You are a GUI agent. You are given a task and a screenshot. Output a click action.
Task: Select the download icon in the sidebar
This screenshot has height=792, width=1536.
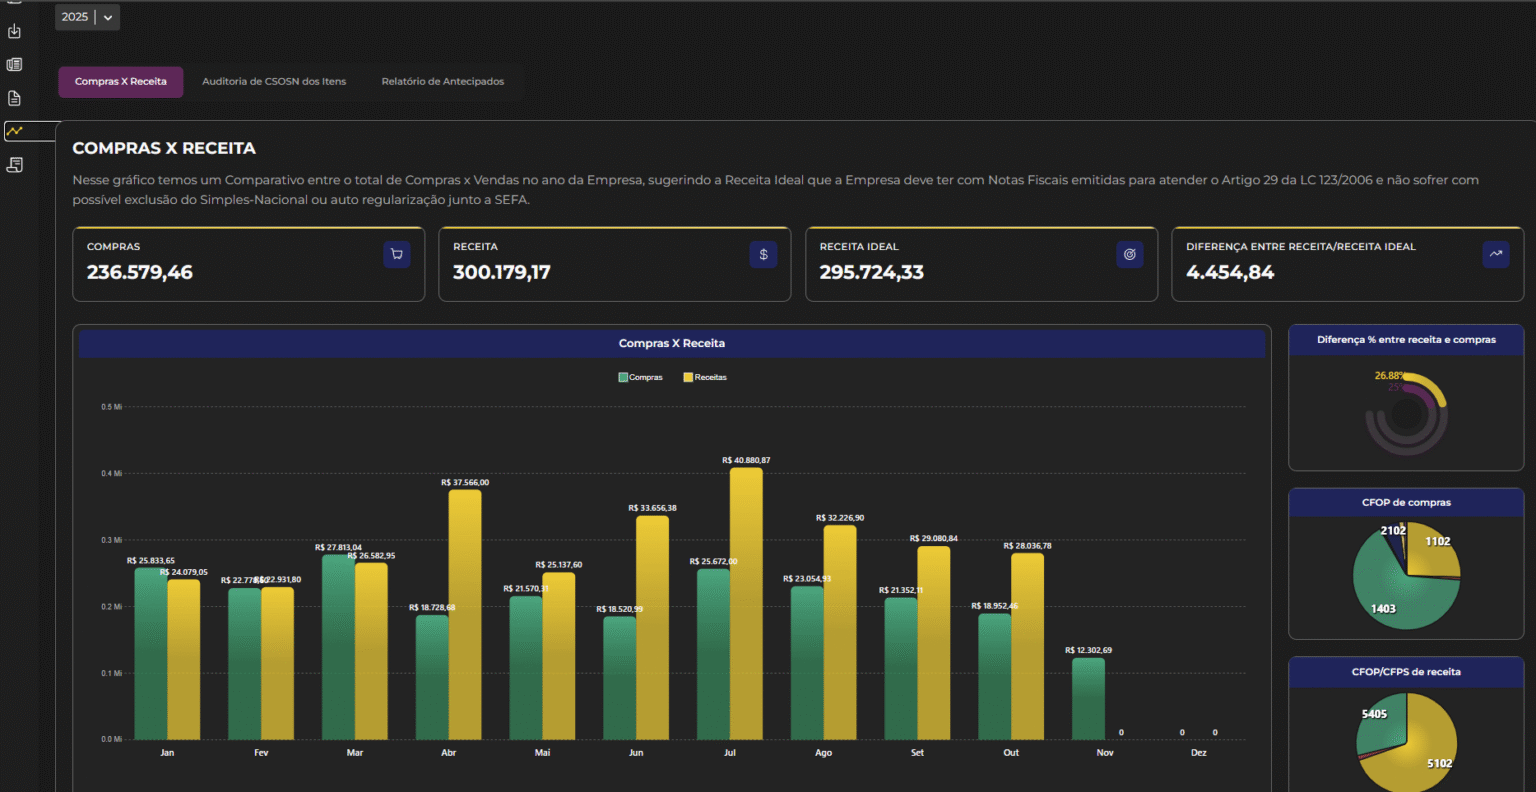[x=14, y=31]
